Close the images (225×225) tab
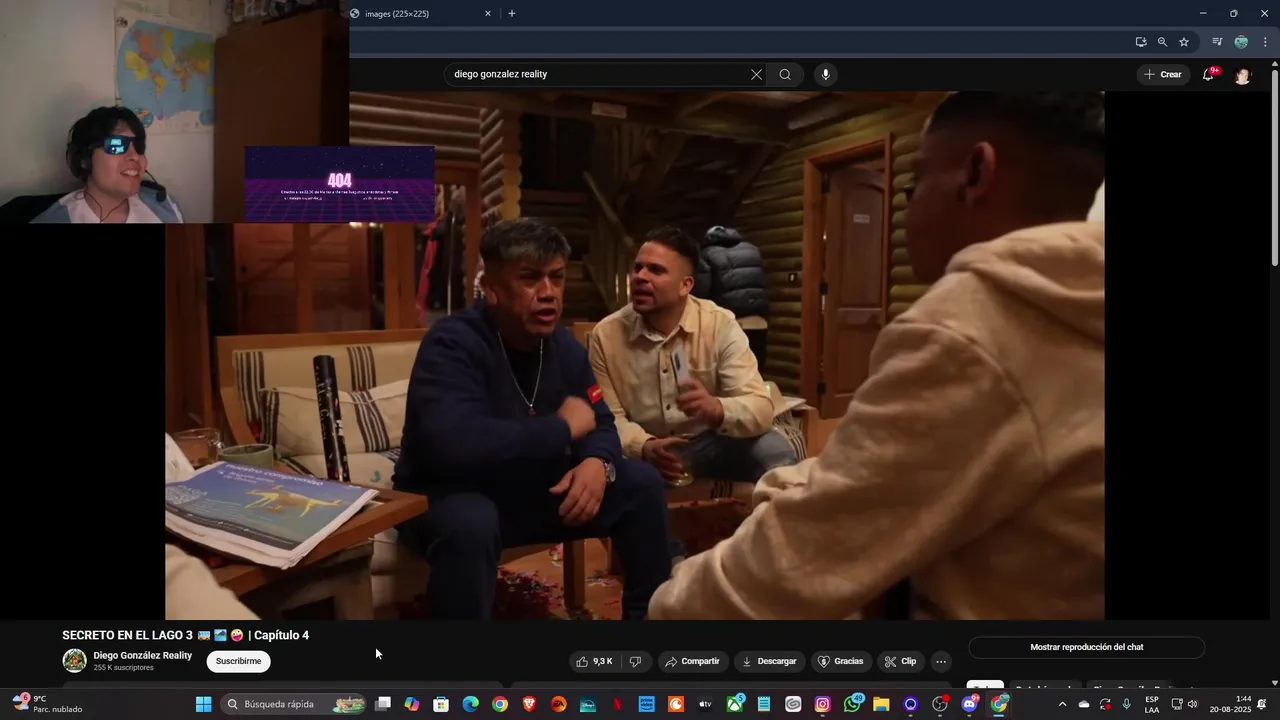The width and height of the screenshot is (1280, 720). tap(488, 14)
